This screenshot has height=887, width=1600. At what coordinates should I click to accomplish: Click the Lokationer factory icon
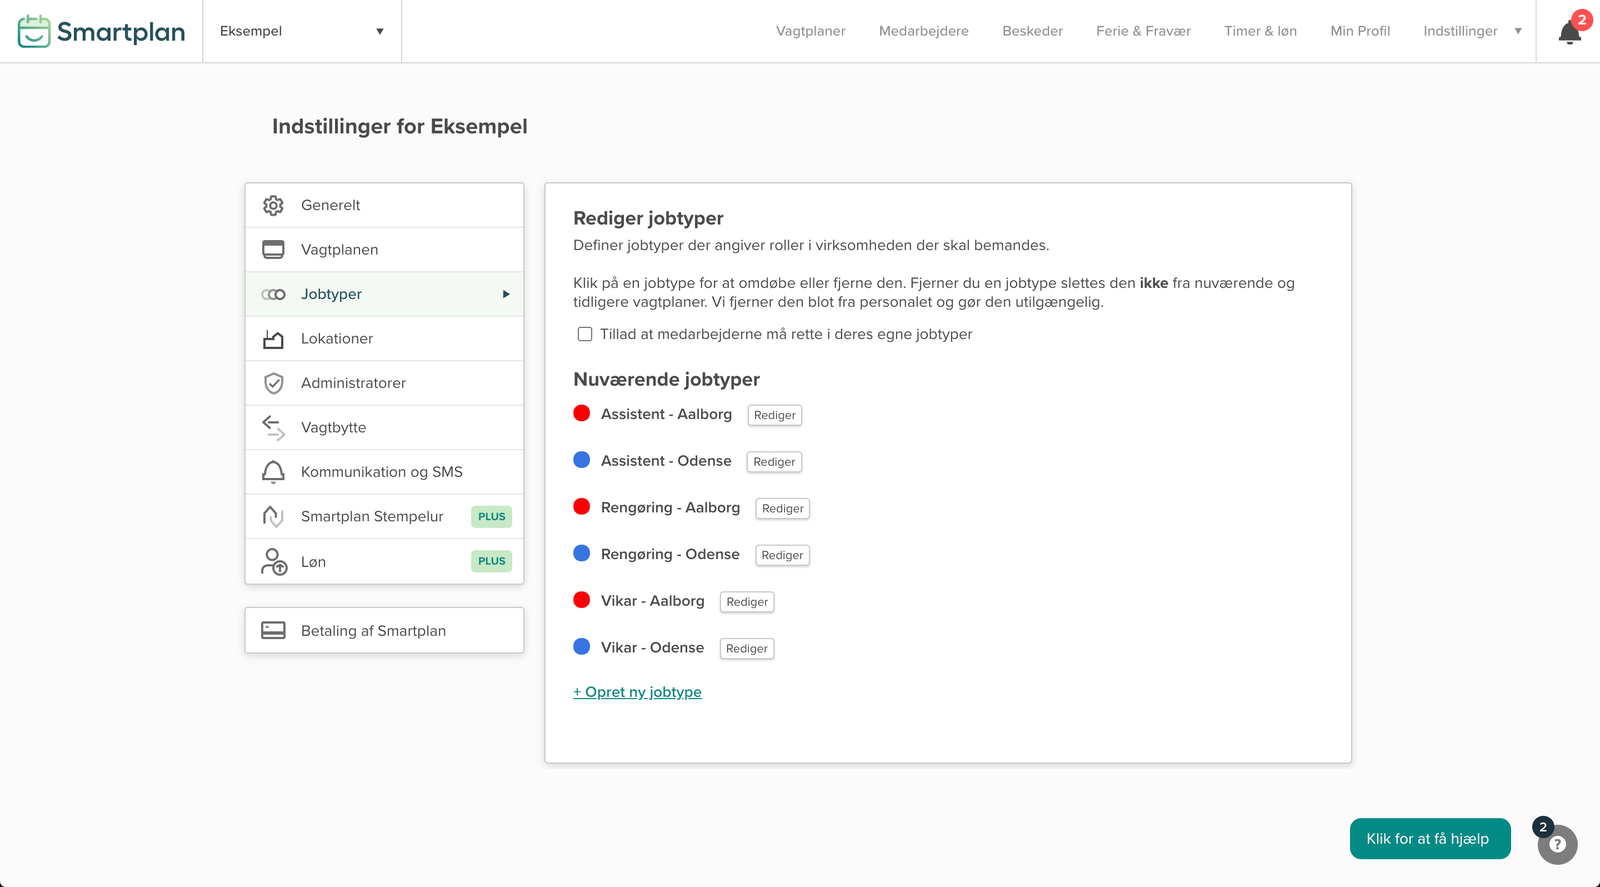pyautogui.click(x=273, y=339)
